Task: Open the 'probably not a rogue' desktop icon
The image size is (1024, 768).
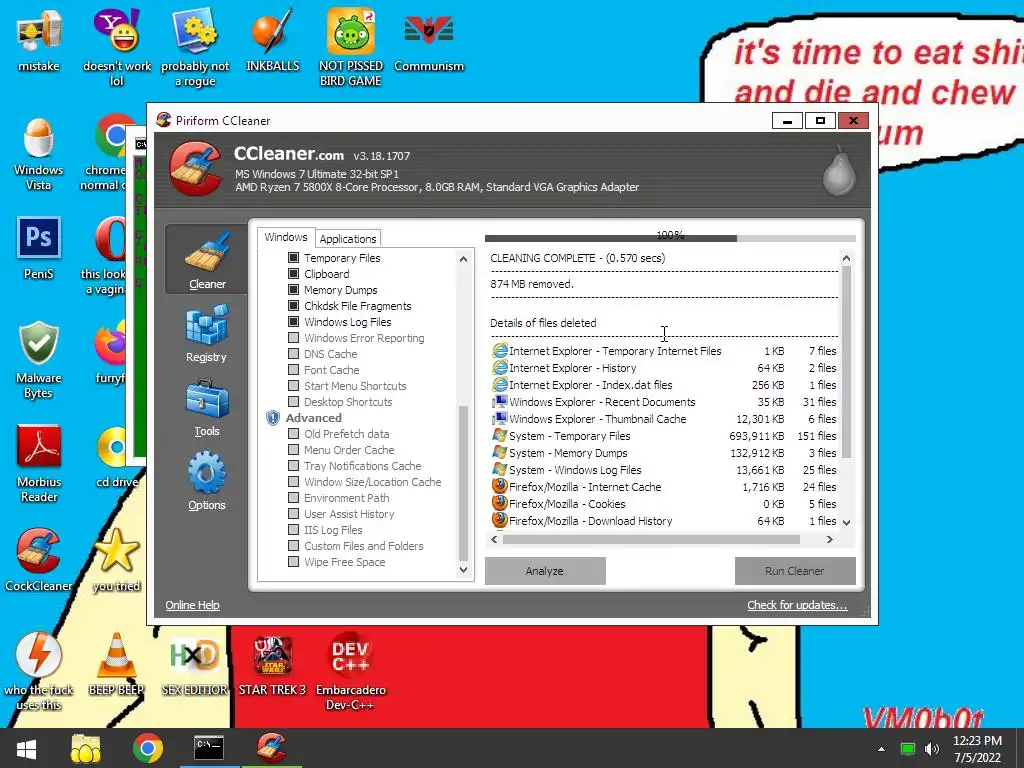Action: 195,47
